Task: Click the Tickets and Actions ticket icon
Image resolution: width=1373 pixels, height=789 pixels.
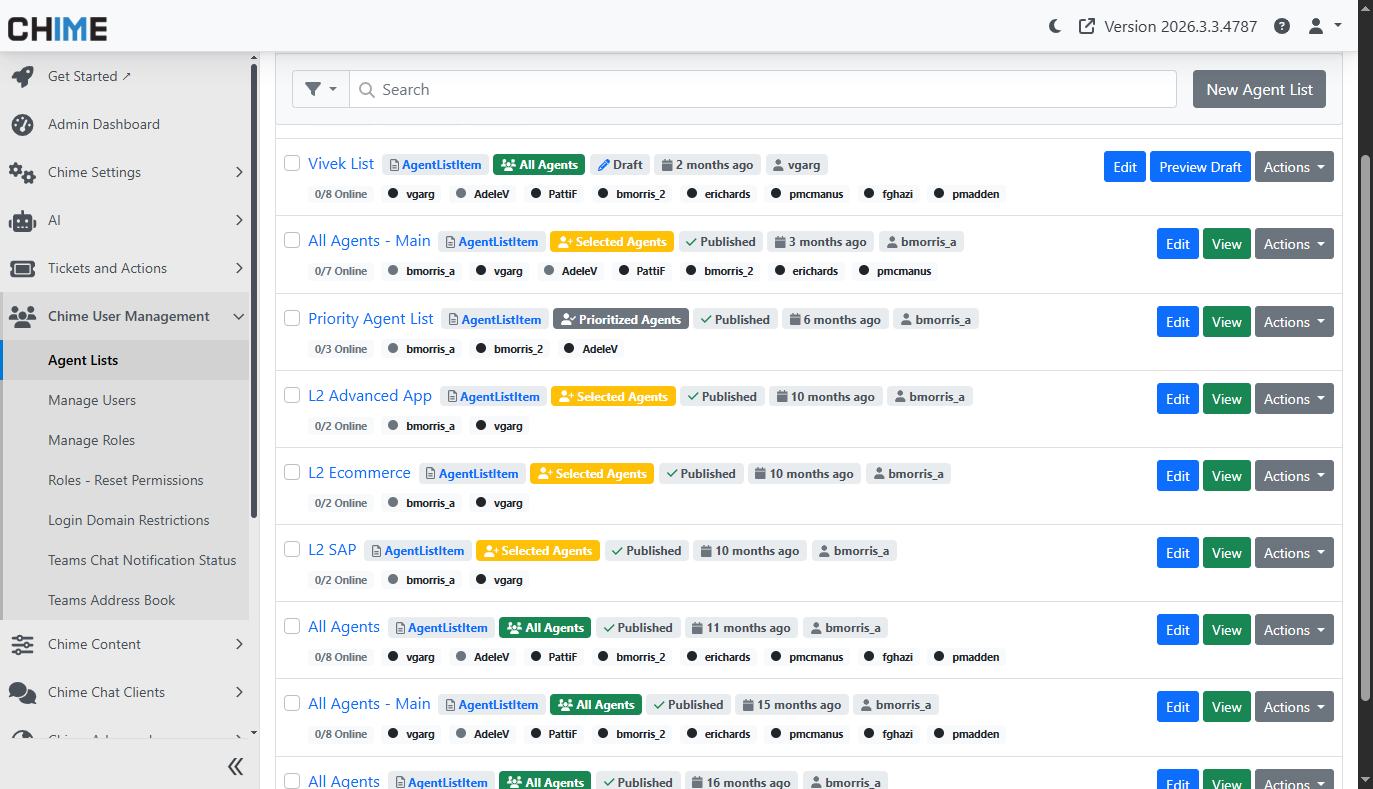Action: 22,268
